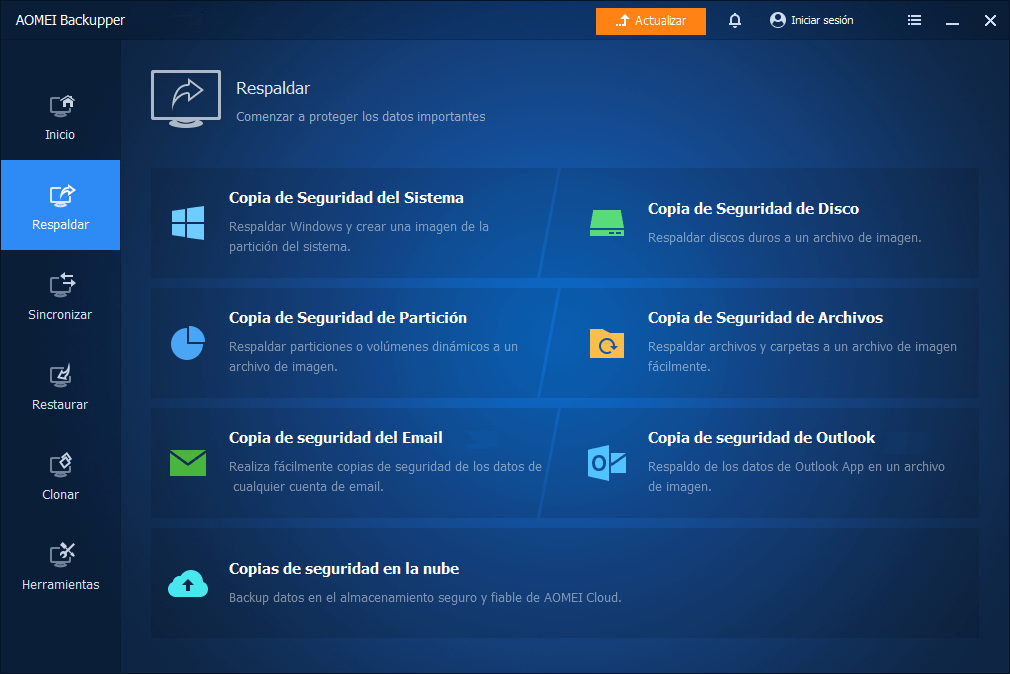Click the green disk drive icon
Viewport: 1010px width, 674px height.
point(607,223)
